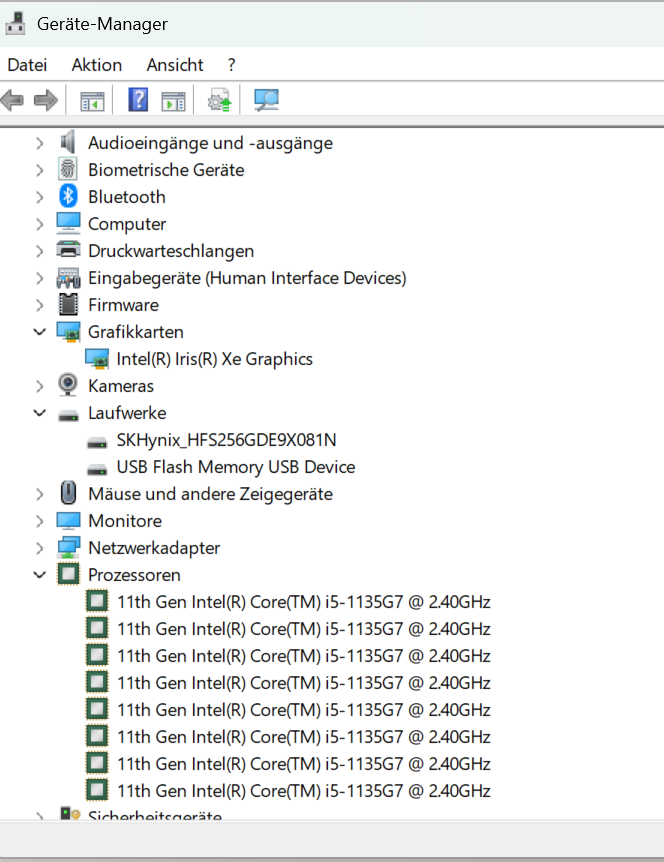Screen dimensions: 664x862
Task: Select the Mäuse und andere Zeigegeräte label
Action: point(211,494)
